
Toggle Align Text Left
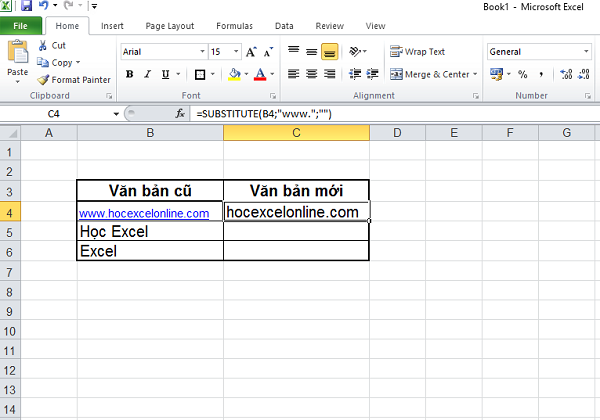293,74
